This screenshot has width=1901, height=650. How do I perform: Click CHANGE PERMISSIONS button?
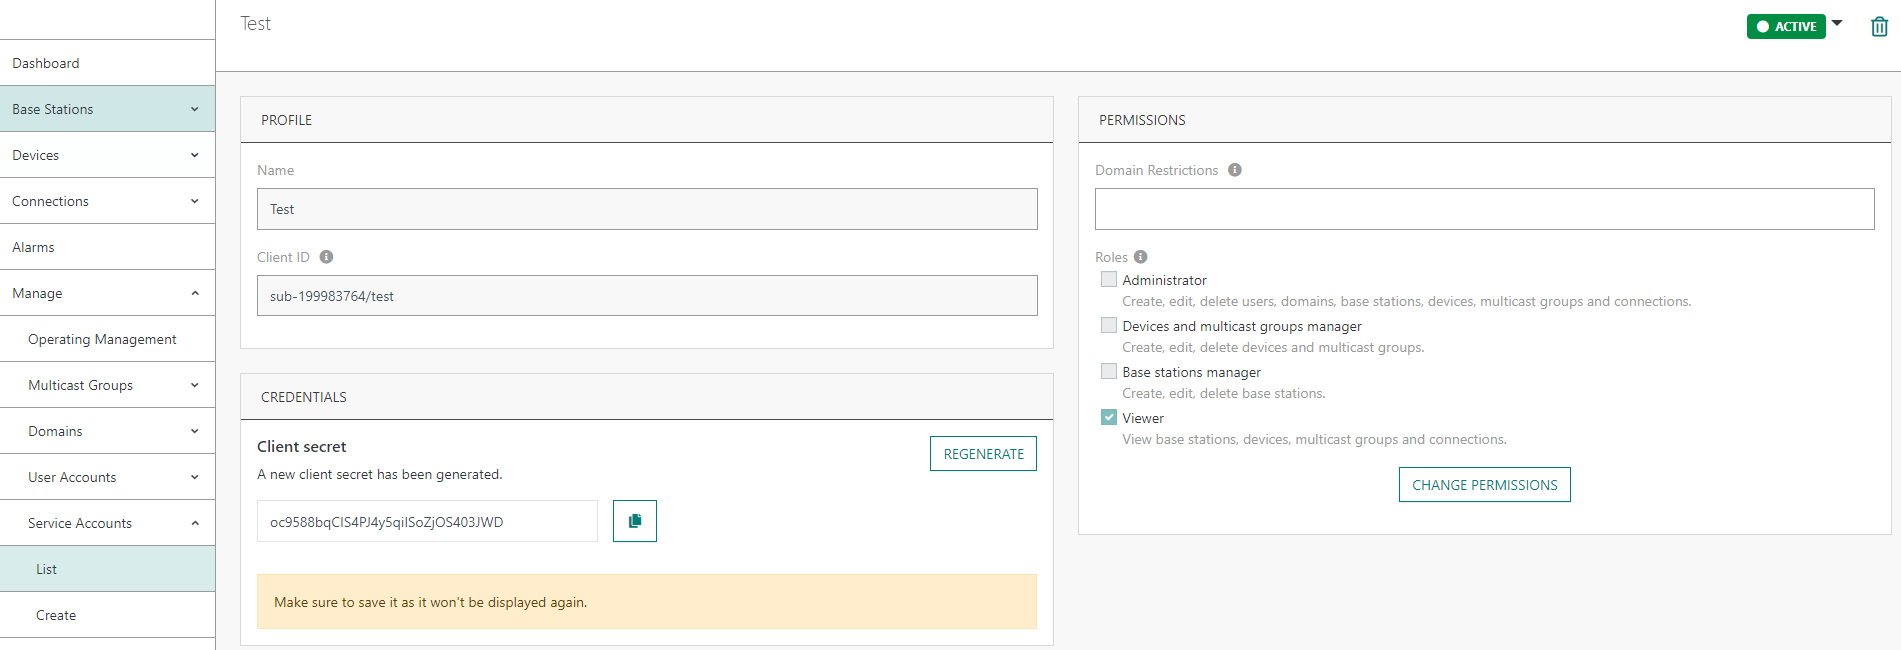pos(1484,485)
